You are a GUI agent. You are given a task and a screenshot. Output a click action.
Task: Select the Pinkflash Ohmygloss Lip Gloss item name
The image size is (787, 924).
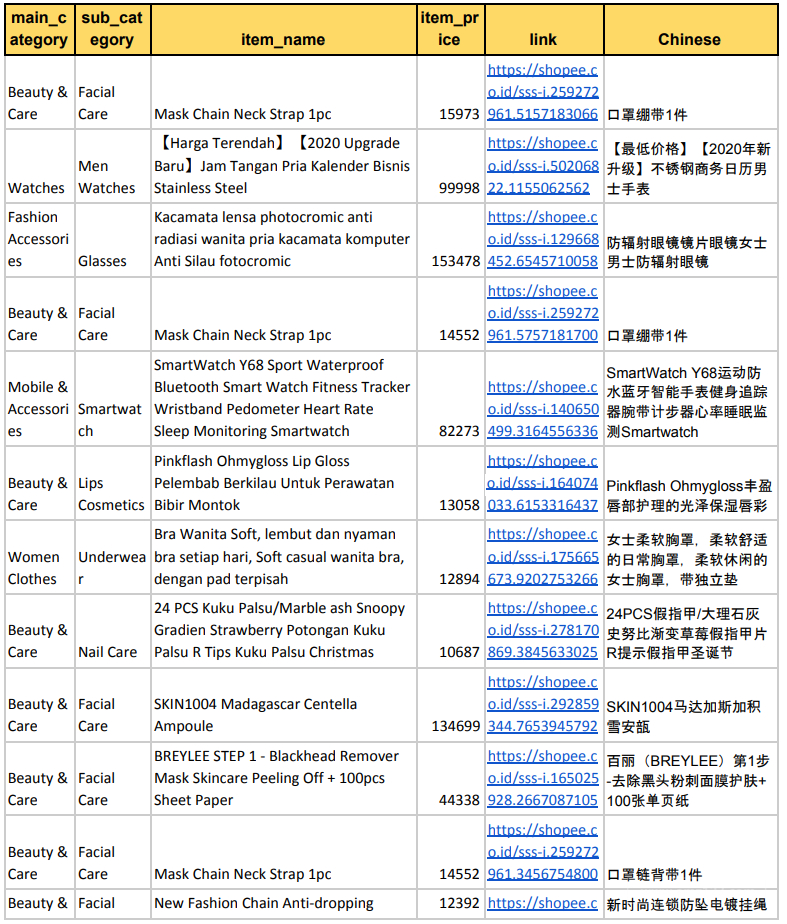[x=283, y=483]
